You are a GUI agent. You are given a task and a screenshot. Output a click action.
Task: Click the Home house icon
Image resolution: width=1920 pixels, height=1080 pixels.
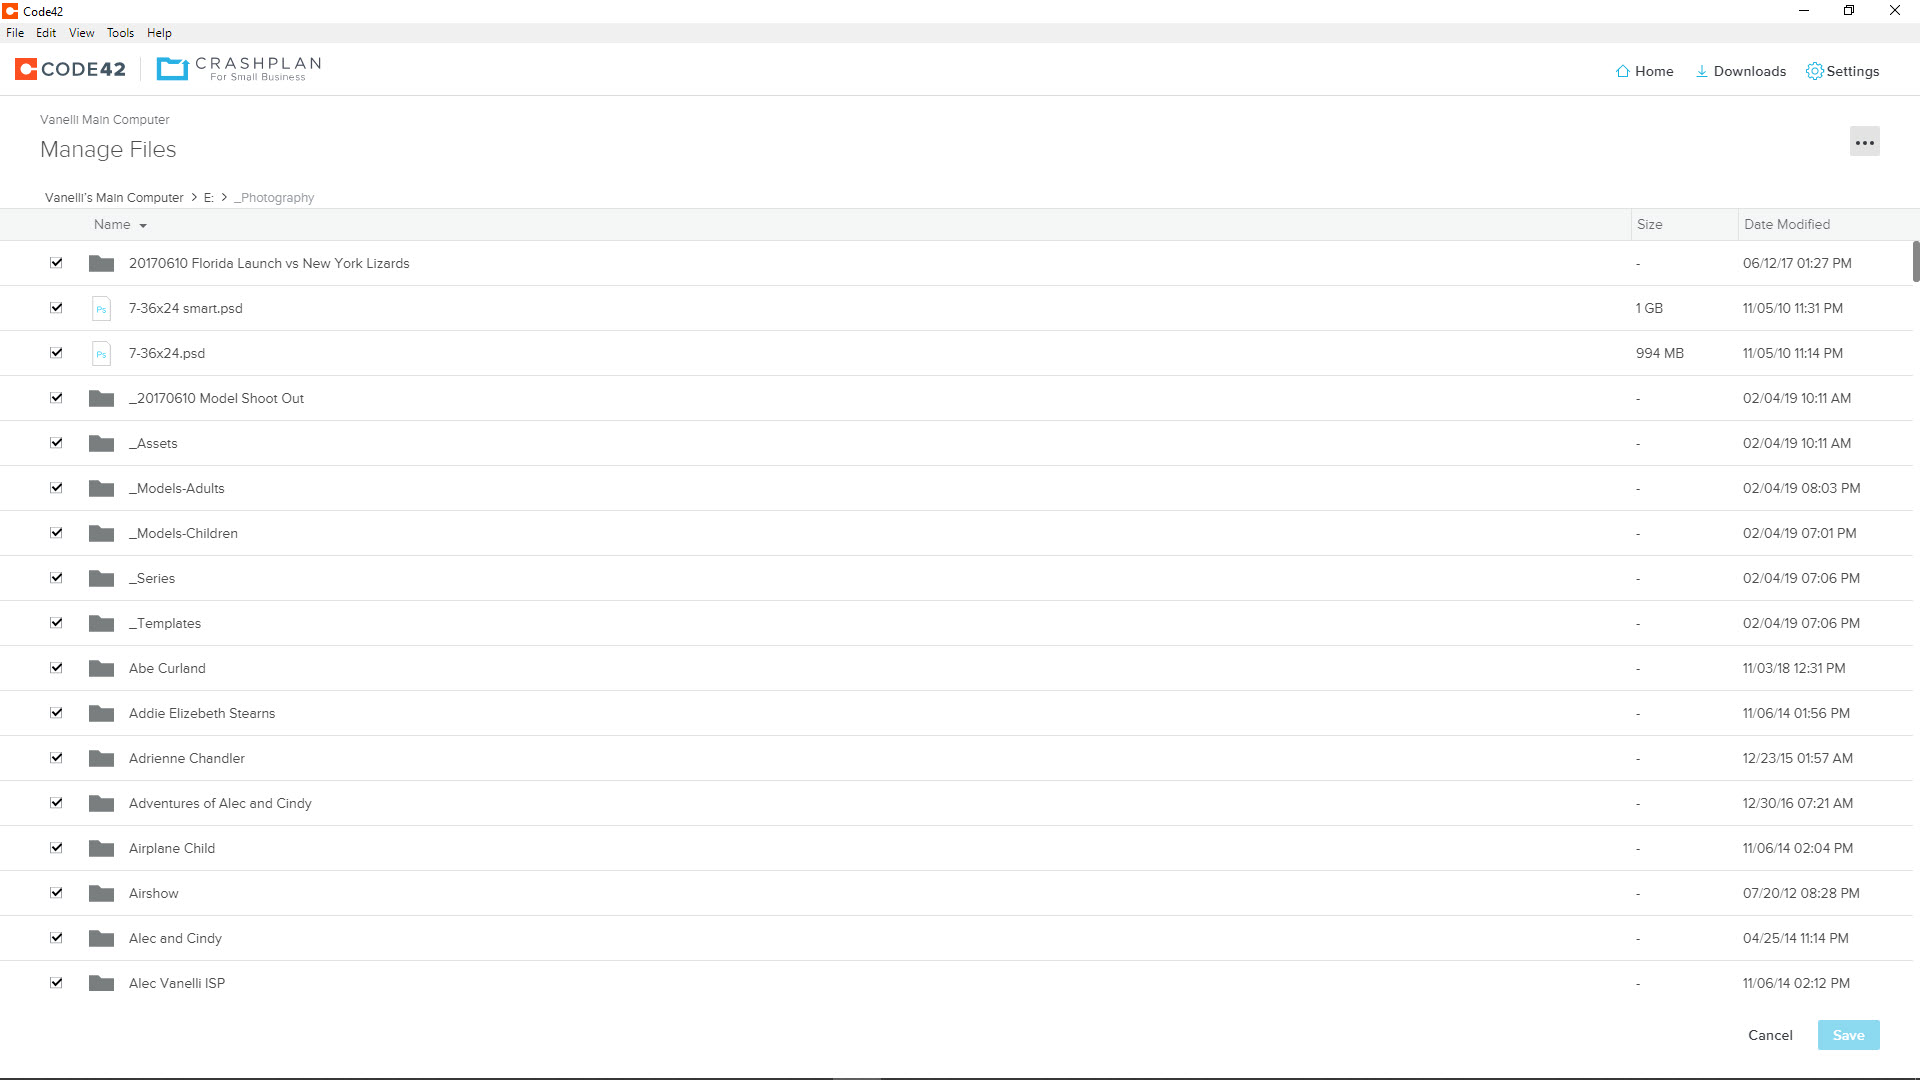1622,71
